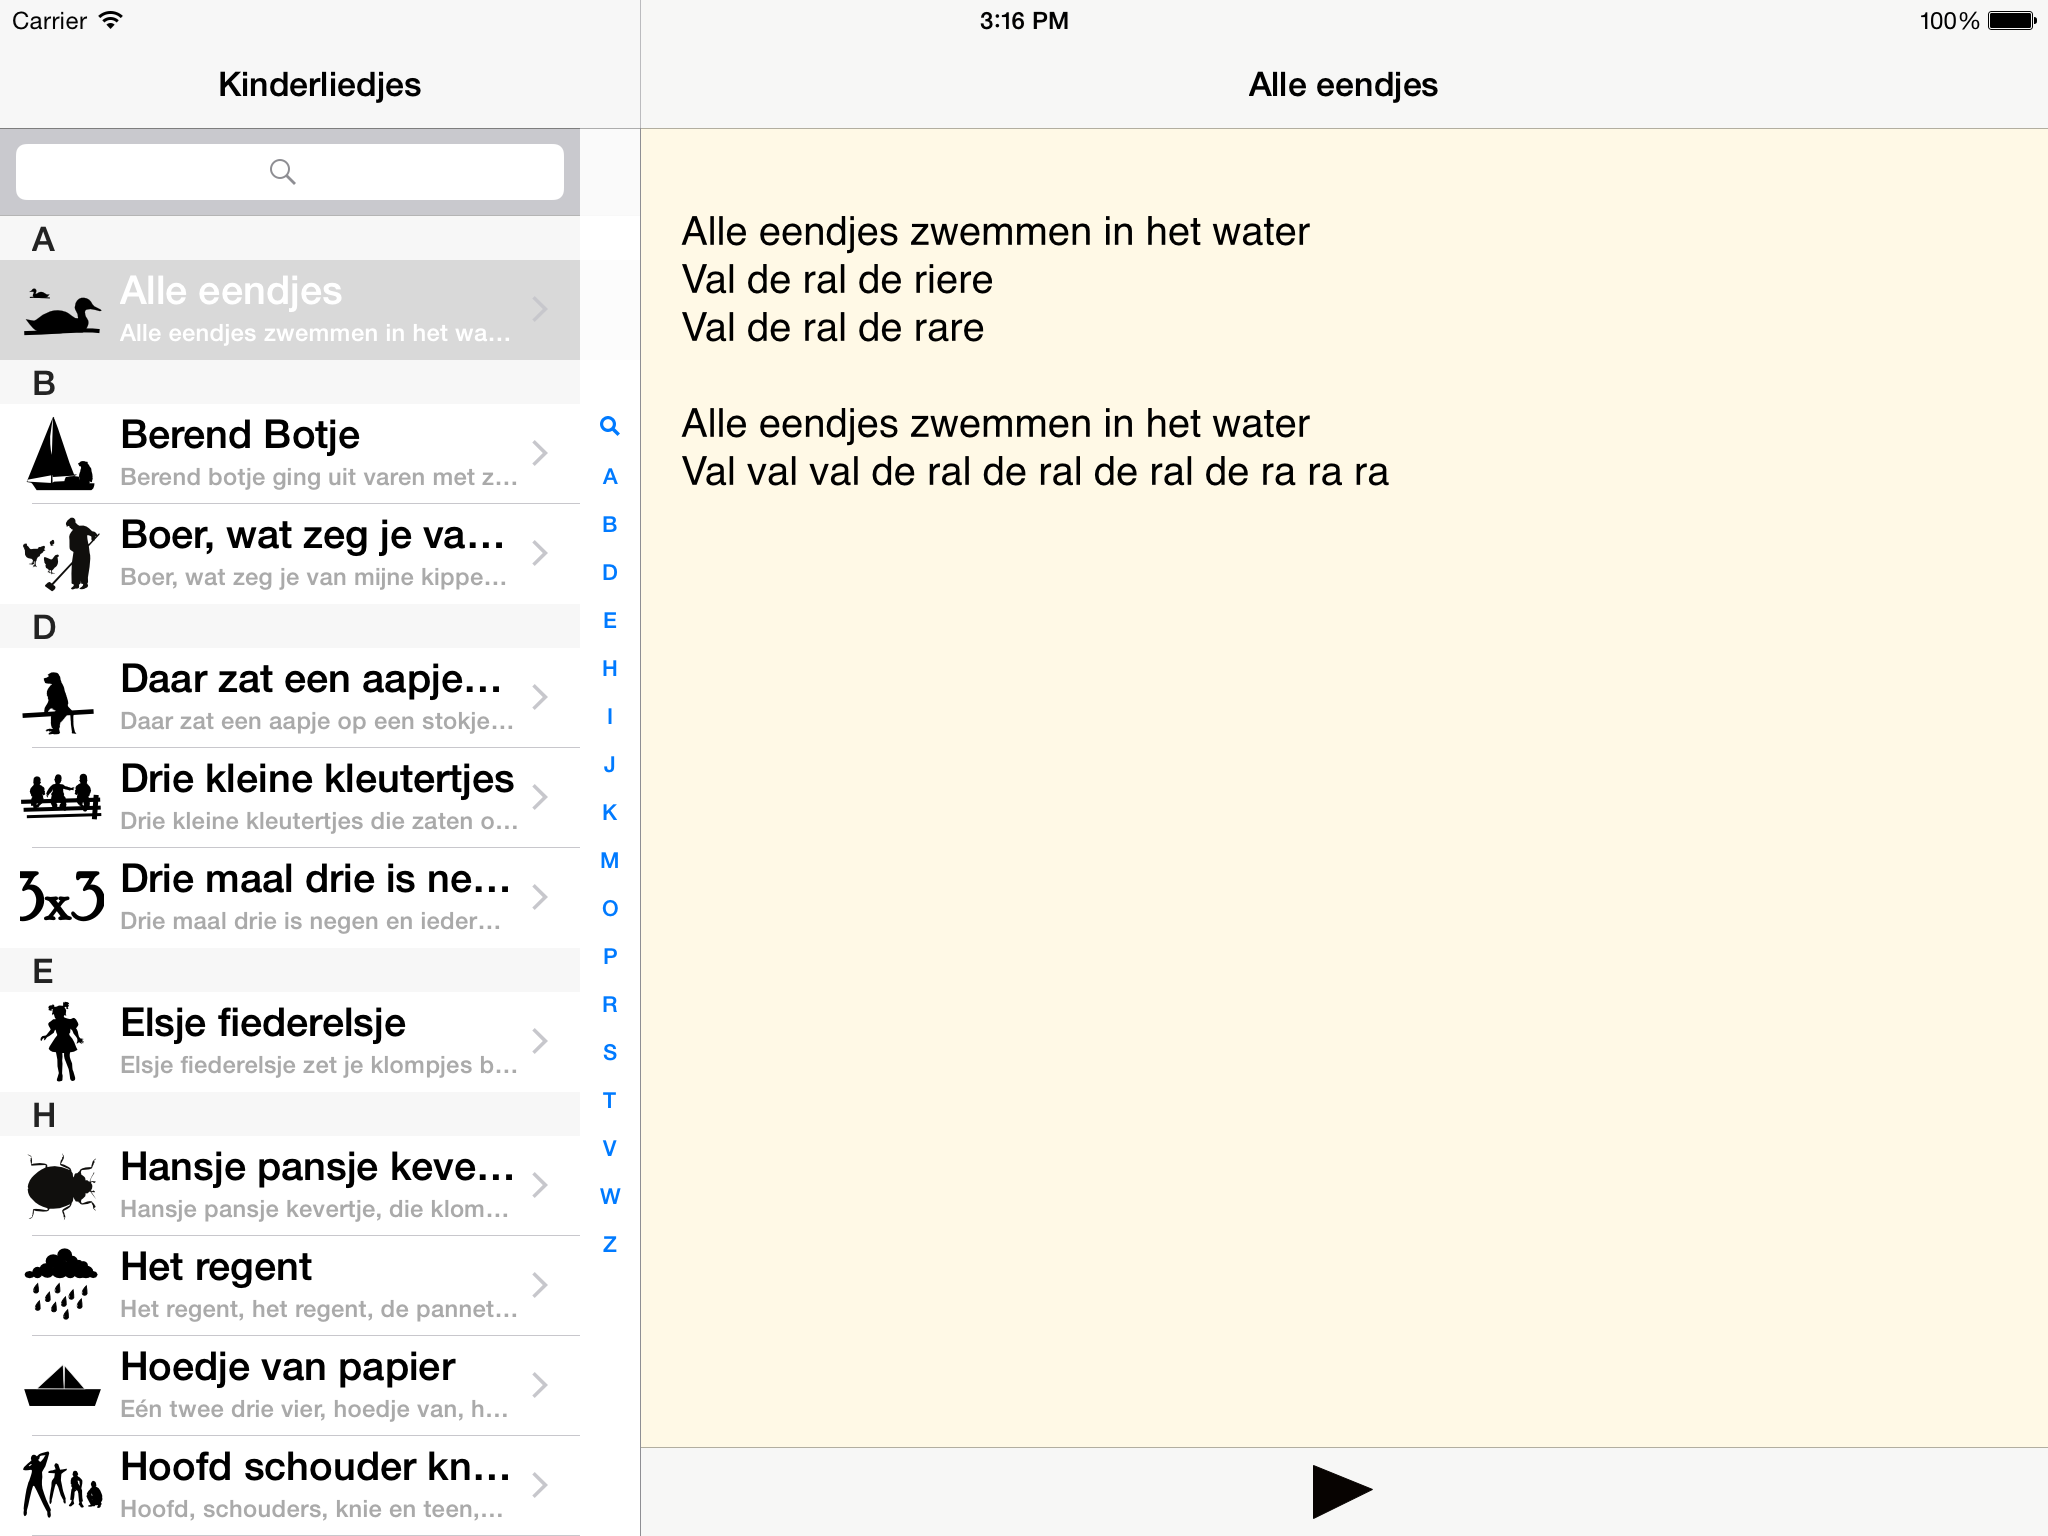Jump to index letter E
Viewport: 2048px width, 1536px height.
coord(610,621)
